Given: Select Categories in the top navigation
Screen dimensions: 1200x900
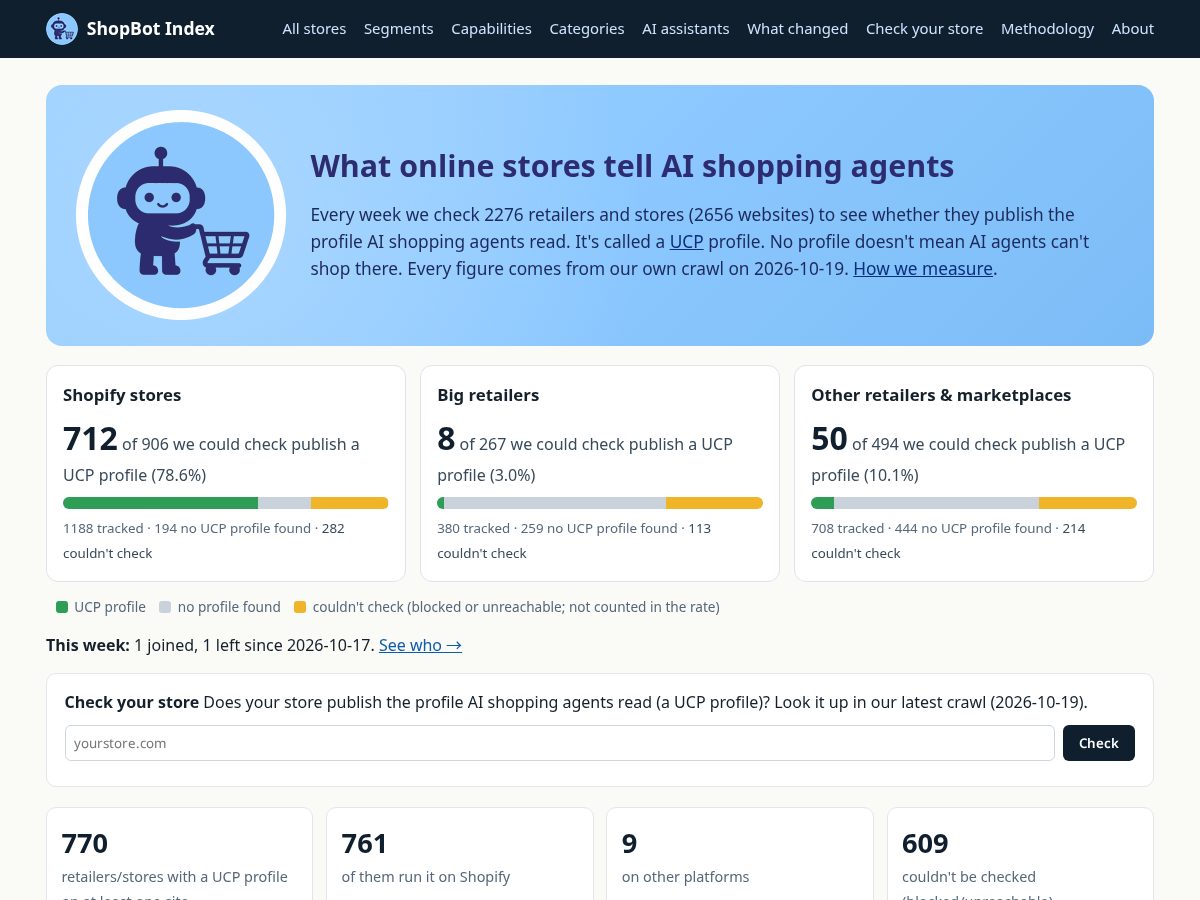Looking at the screenshot, I should point(587,29).
